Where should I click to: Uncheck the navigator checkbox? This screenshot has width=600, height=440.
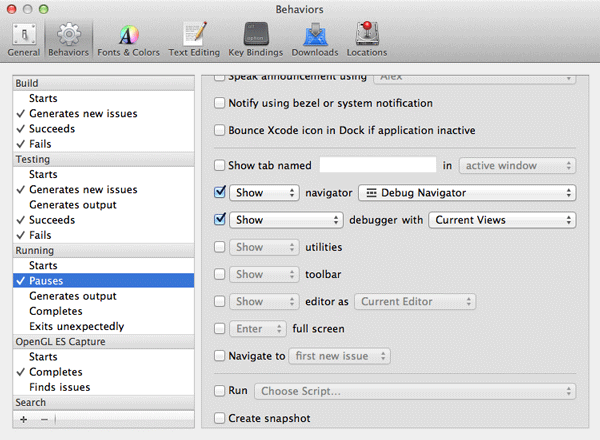220,192
